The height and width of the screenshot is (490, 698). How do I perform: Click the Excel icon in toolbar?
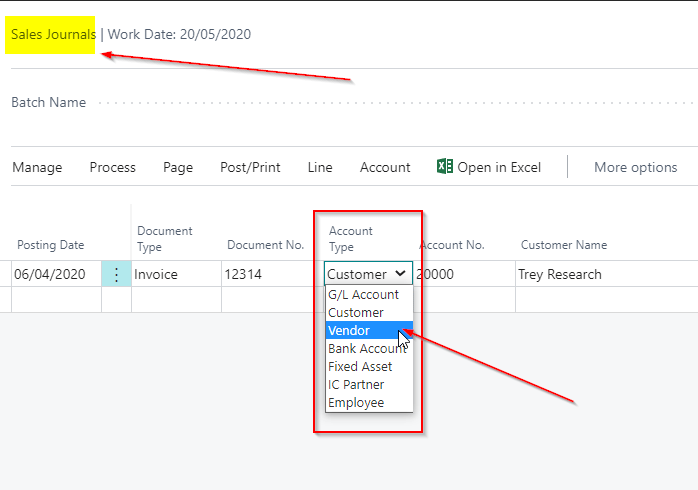pyautogui.click(x=445, y=167)
